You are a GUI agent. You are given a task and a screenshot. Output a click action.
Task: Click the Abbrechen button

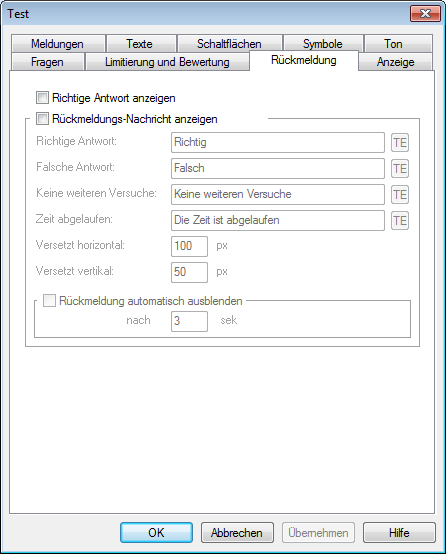pos(237,532)
